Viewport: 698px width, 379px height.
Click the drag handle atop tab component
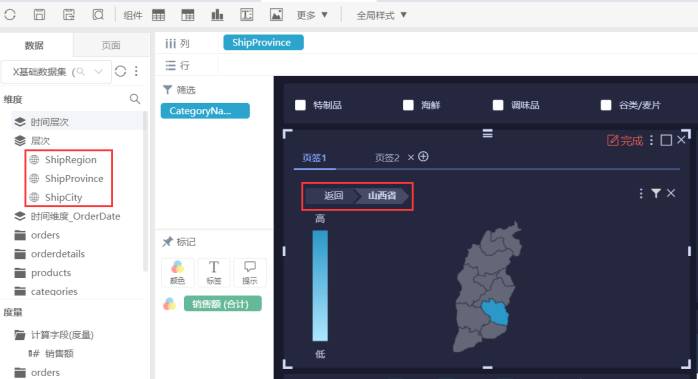[487, 133]
